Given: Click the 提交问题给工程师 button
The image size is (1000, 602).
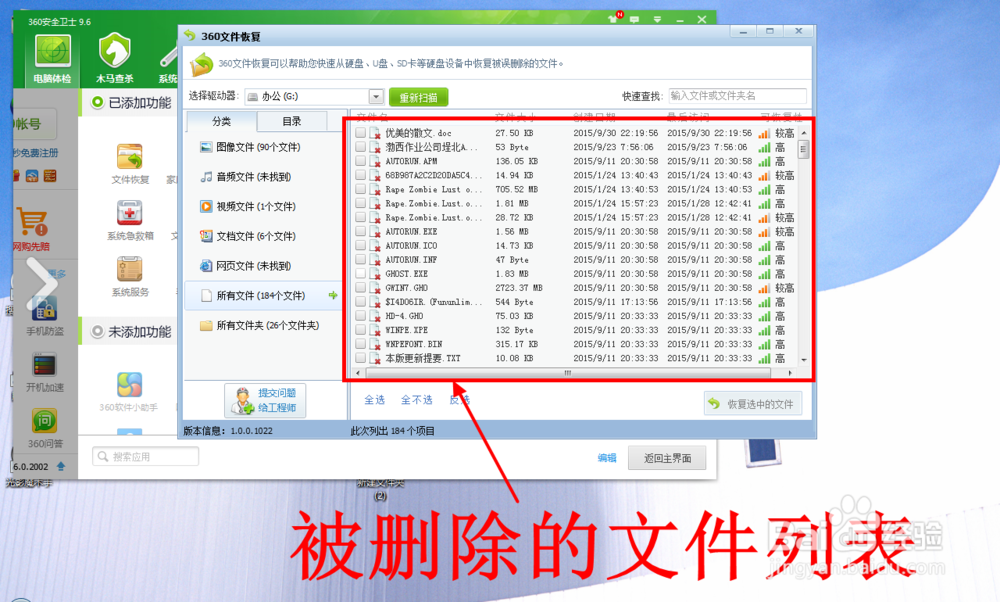Looking at the screenshot, I should pyautogui.click(x=265, y=400).
